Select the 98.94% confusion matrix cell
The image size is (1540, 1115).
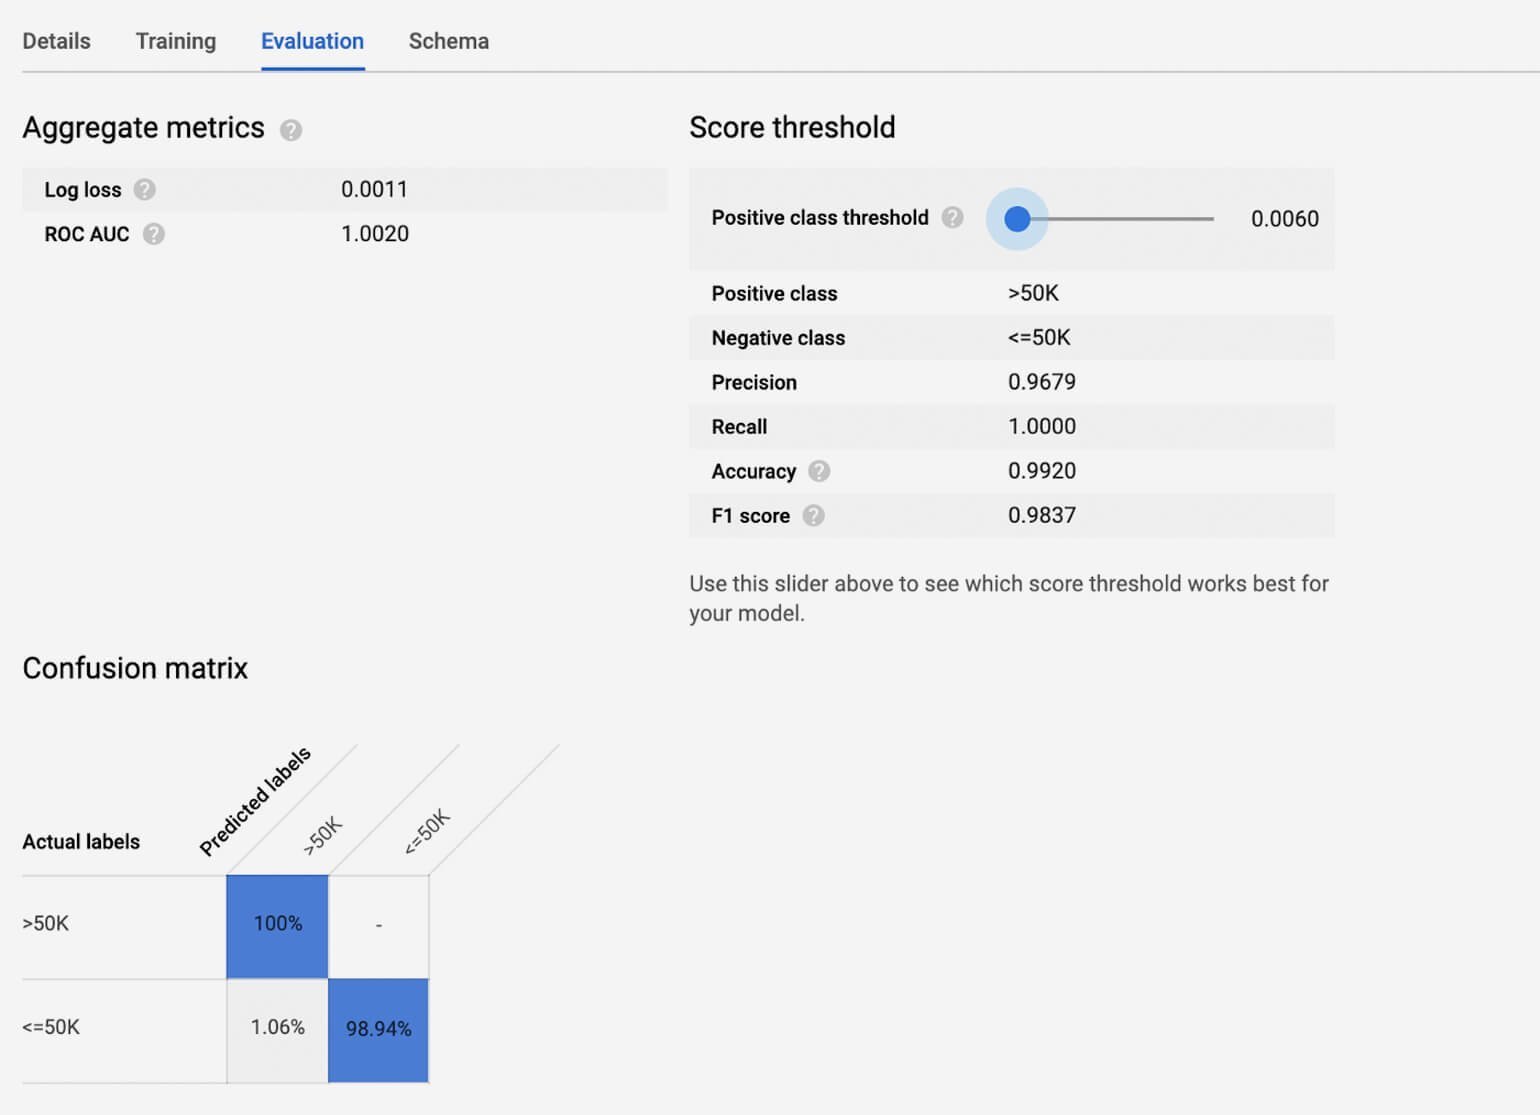click(x=379, y=1029)
